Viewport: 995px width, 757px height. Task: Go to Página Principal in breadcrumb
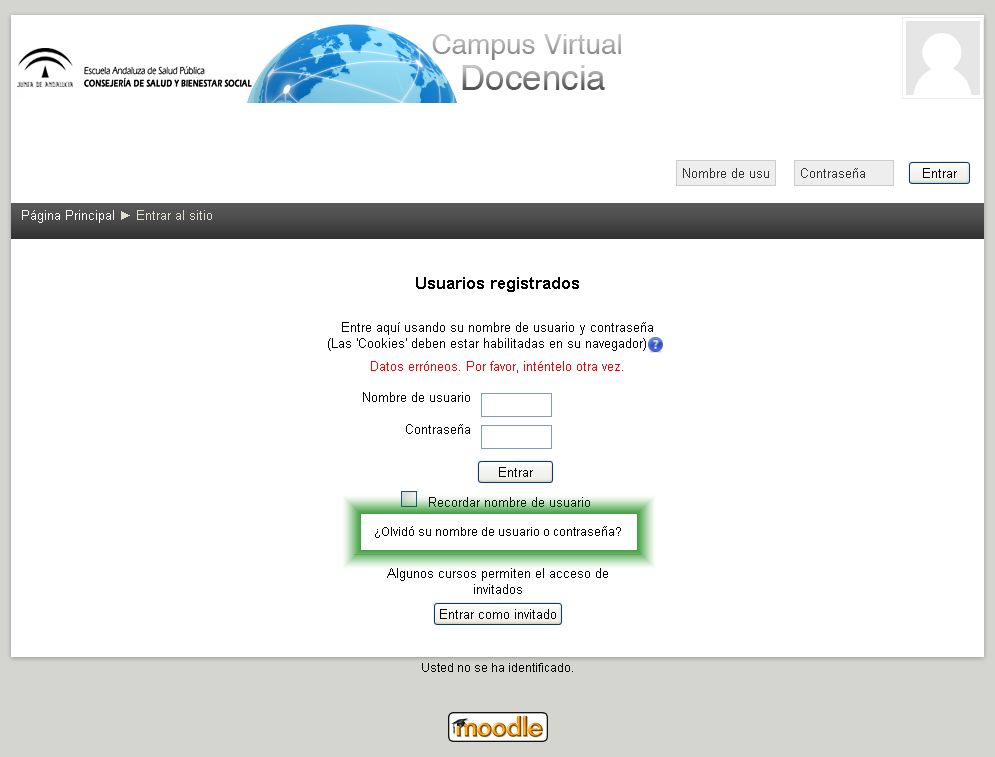67,215
